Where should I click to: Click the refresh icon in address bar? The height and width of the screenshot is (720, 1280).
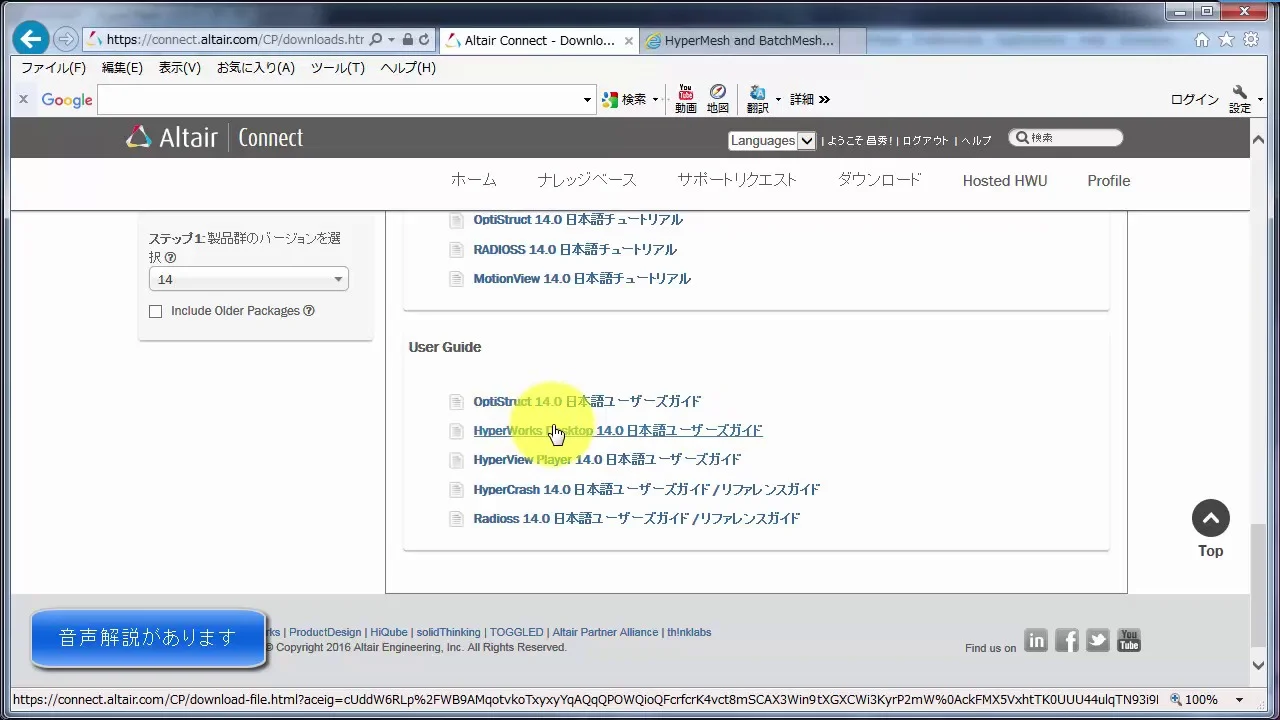[x=424, y=40]
